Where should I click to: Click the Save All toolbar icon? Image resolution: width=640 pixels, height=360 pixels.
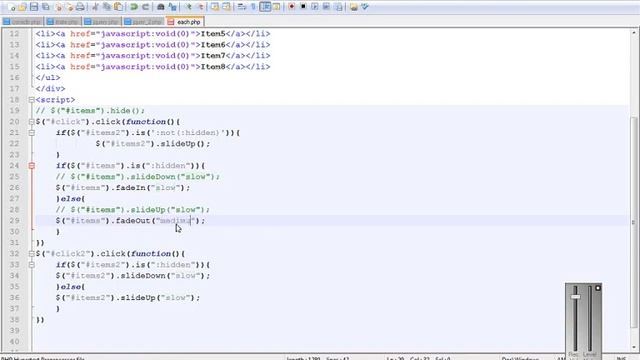click(46, 7)
